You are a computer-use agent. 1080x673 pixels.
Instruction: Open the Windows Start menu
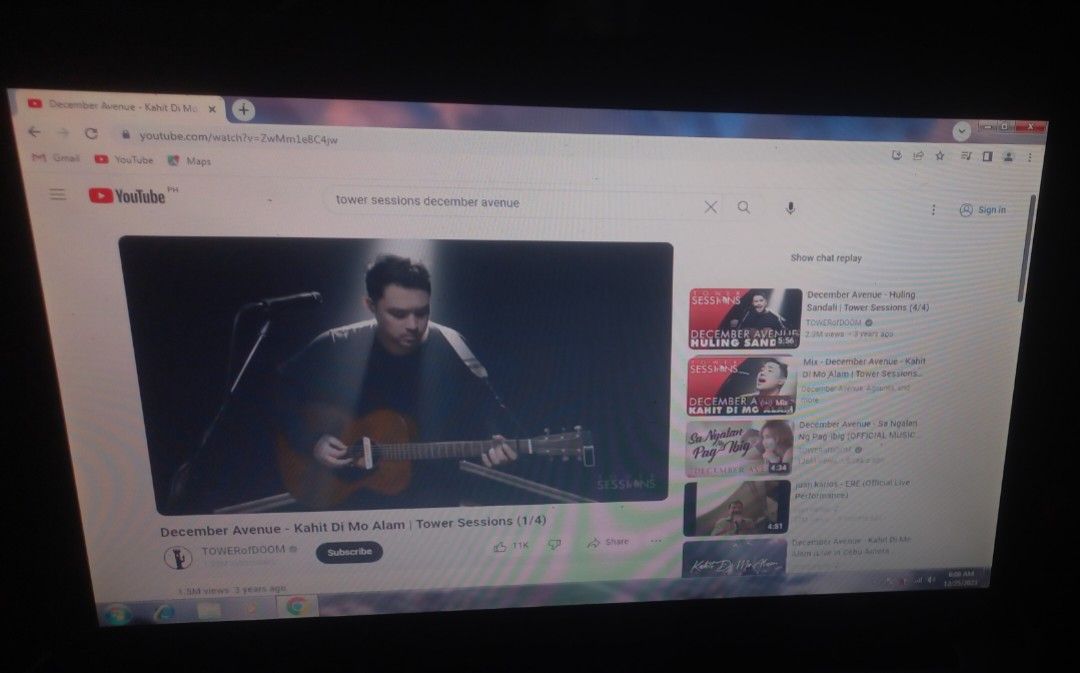click(x=116, y=613)
